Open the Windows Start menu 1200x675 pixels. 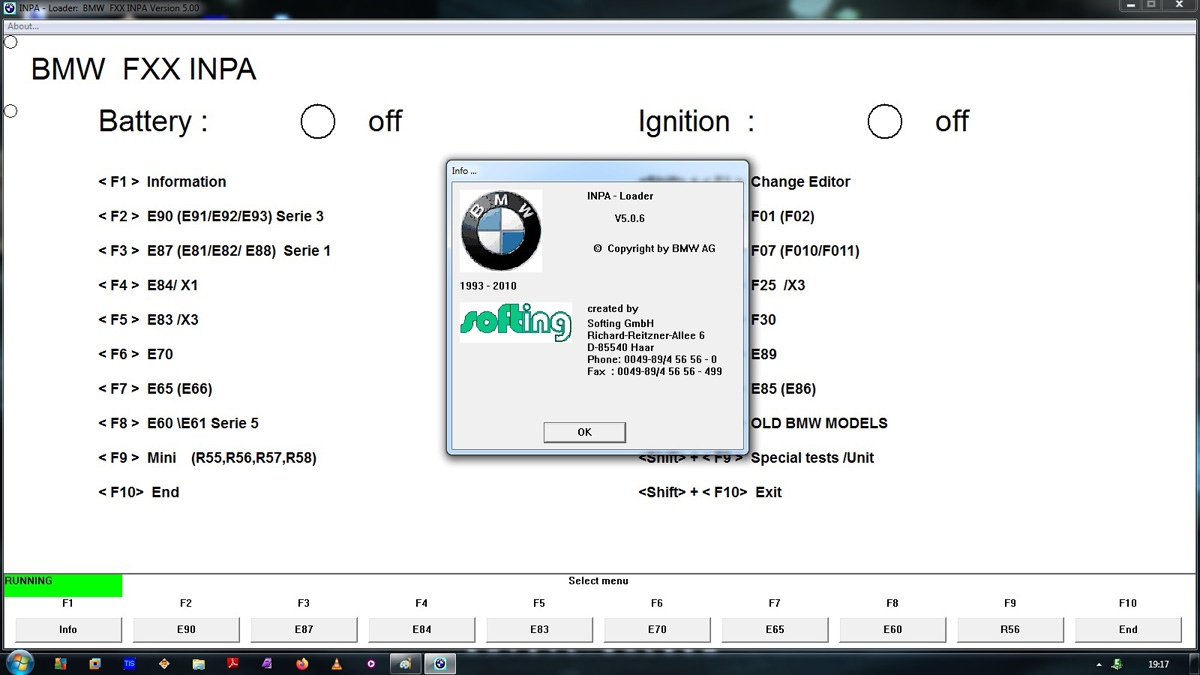tap(19, 662)
